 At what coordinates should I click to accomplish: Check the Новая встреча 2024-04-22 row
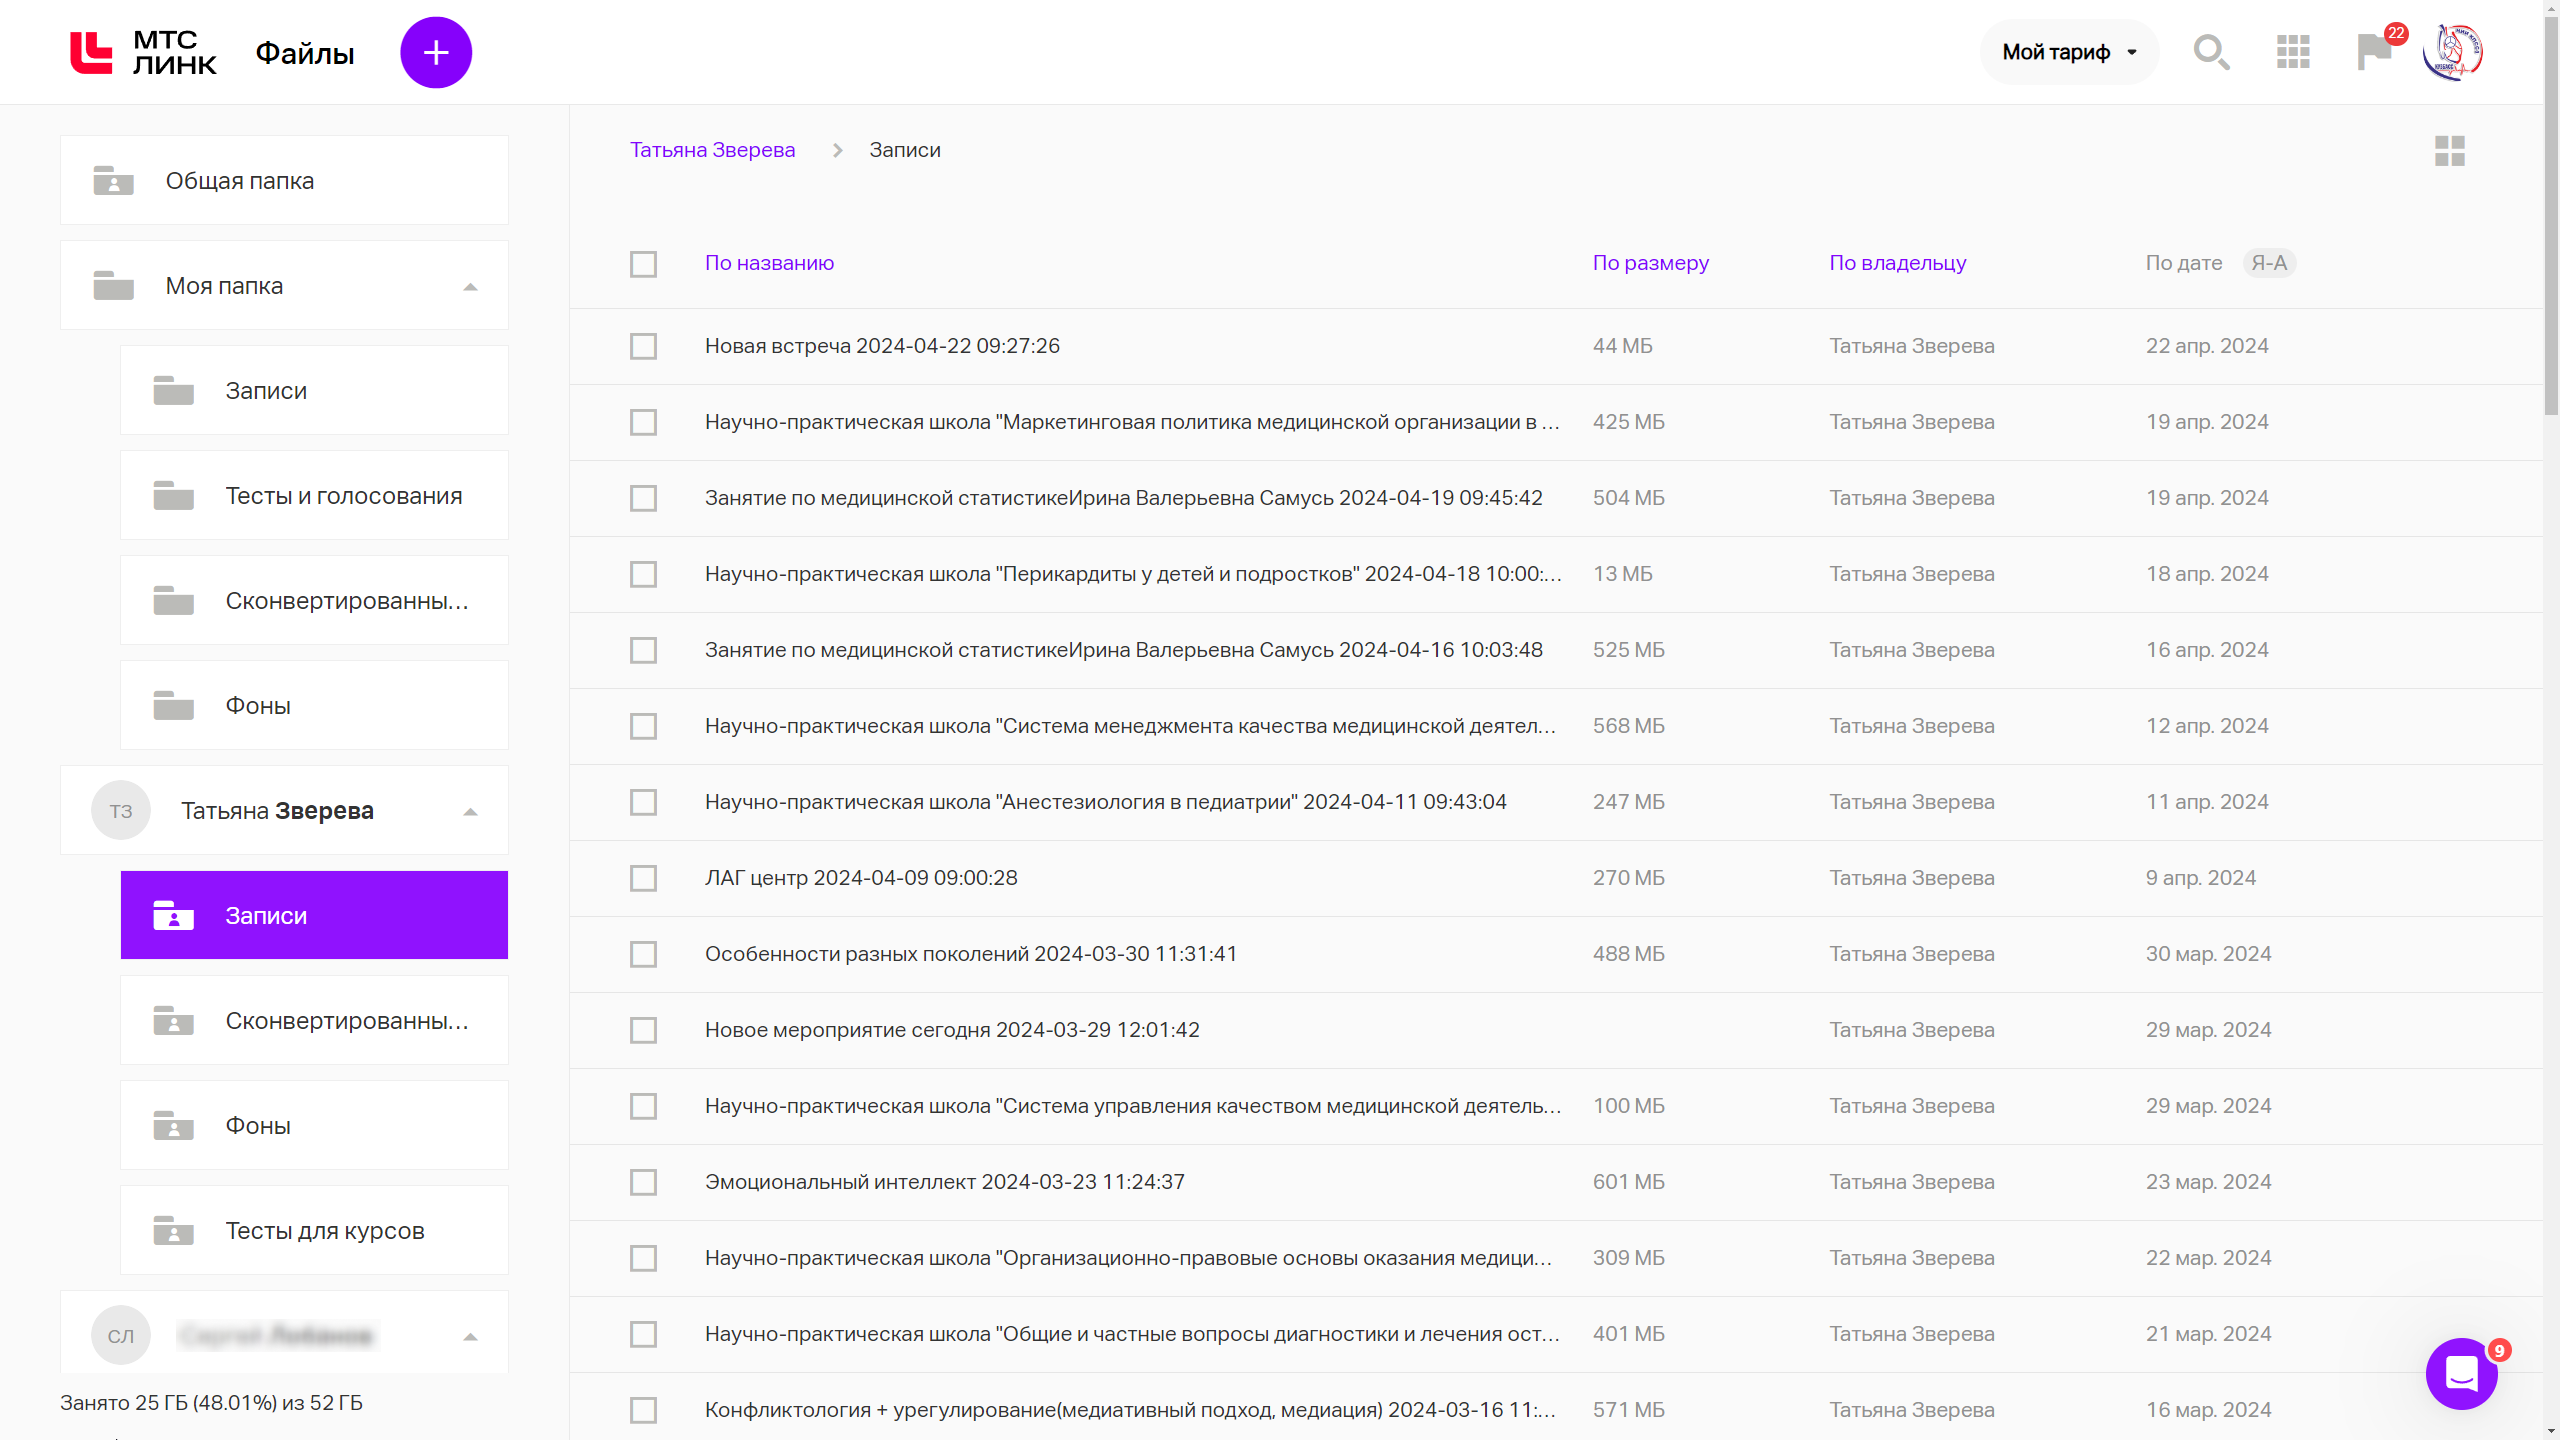(643, 346)
